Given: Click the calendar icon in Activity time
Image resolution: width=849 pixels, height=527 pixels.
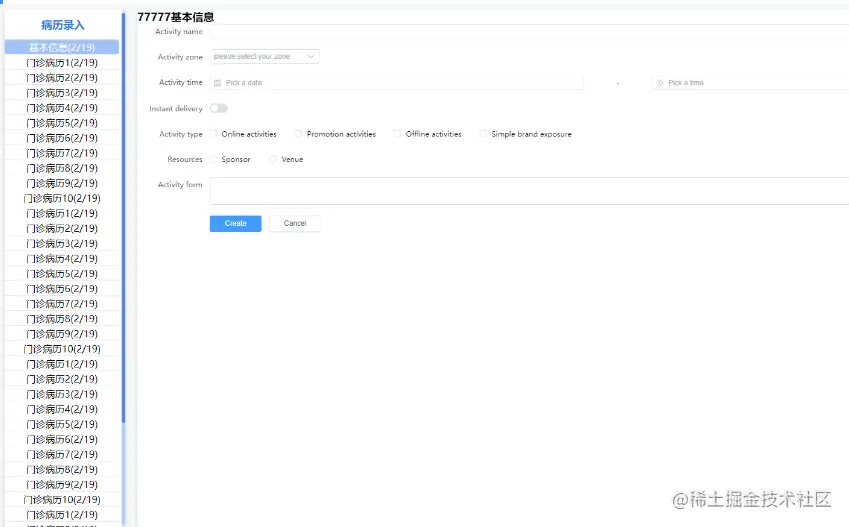Looking at the screenshot, I should pos(217,83).
